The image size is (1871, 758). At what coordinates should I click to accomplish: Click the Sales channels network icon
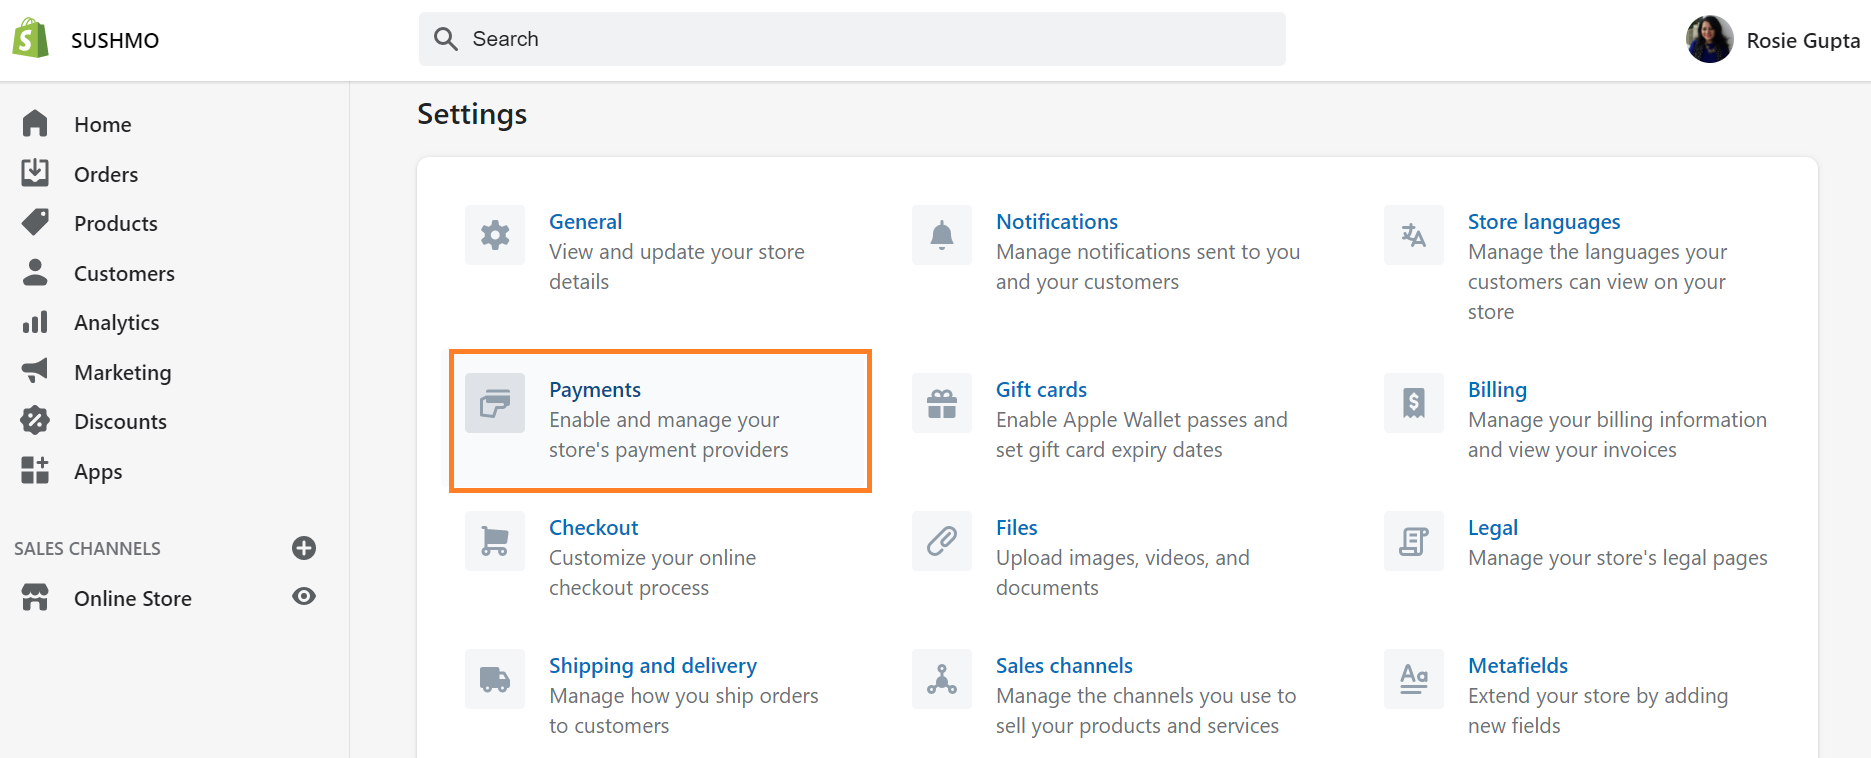[942, 679]
